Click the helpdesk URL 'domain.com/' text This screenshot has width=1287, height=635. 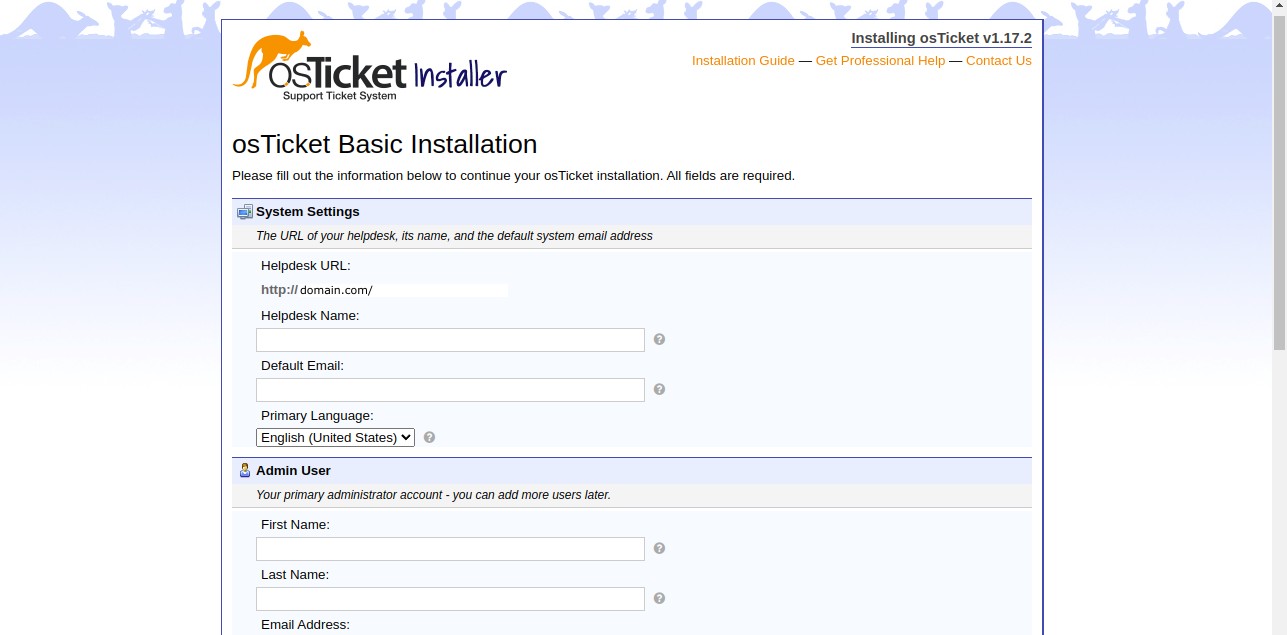336,290
